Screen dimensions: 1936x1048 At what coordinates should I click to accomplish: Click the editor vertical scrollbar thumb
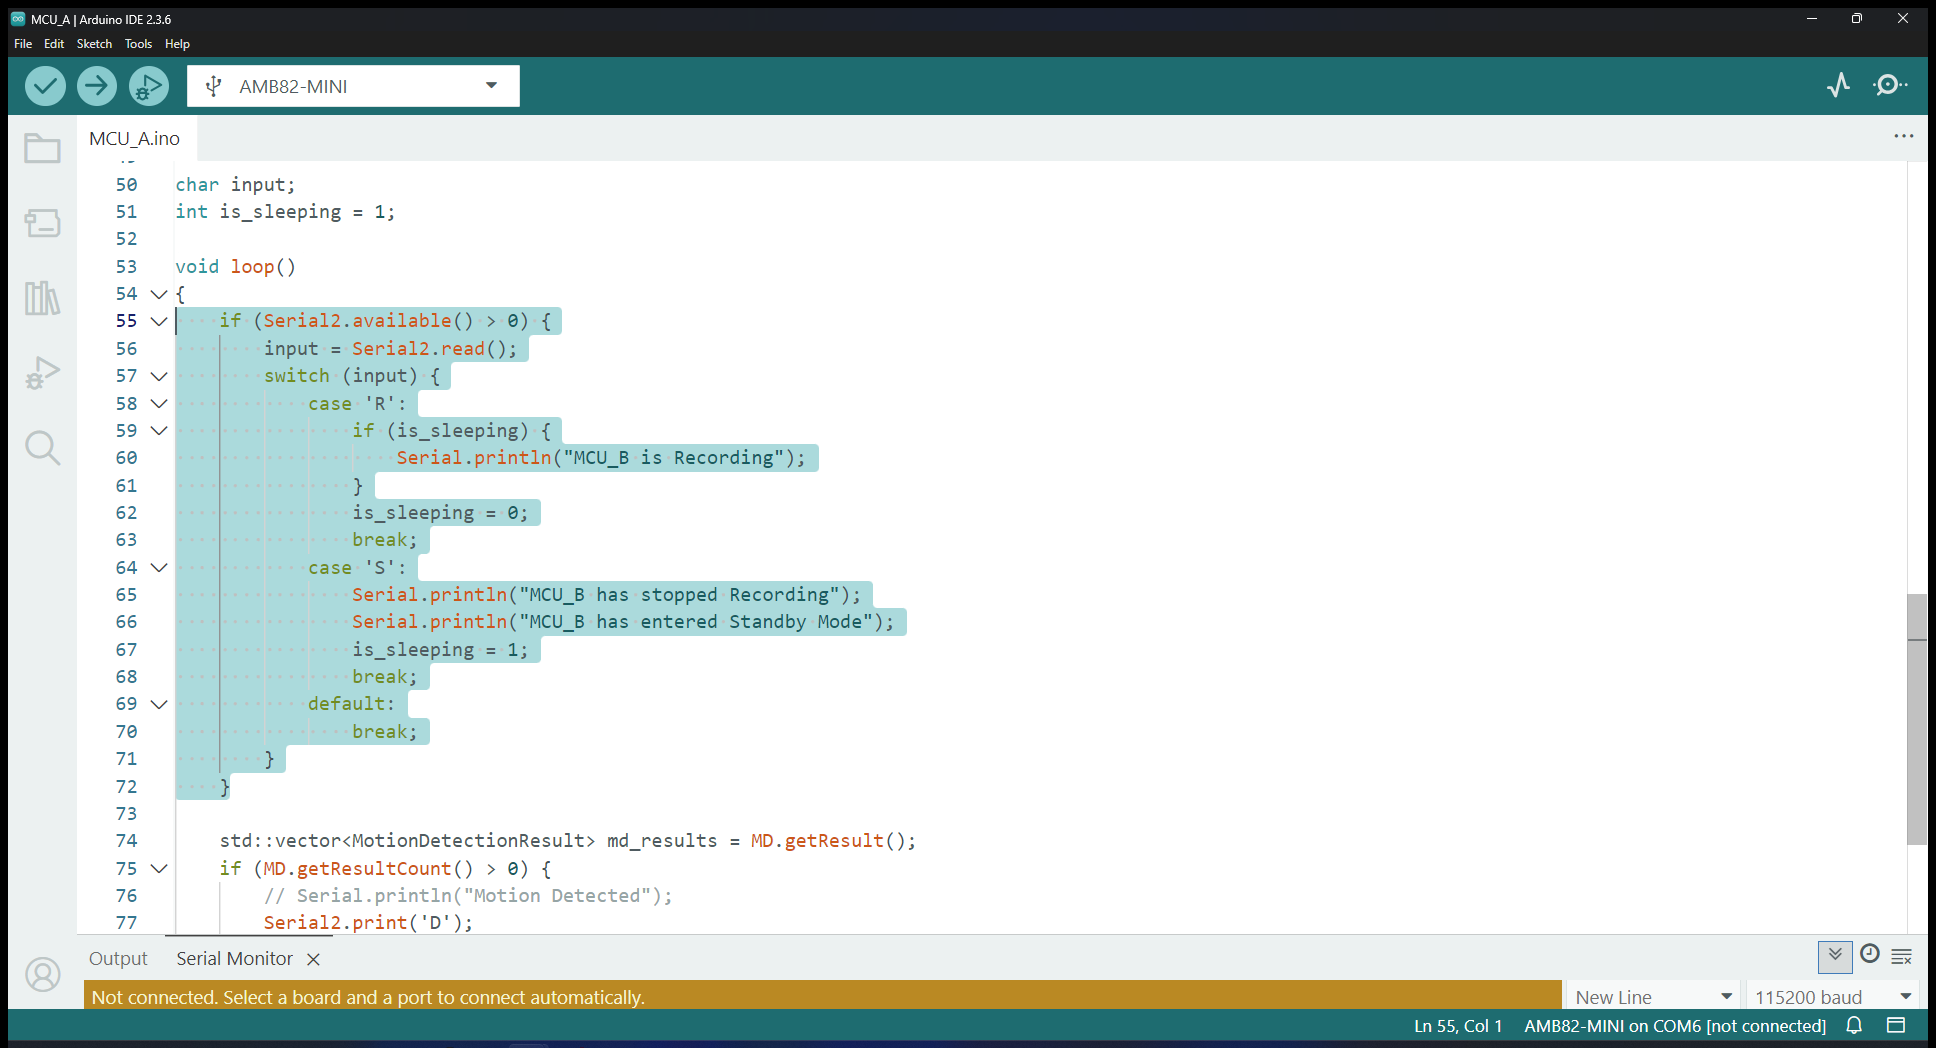coord(1916,720)
